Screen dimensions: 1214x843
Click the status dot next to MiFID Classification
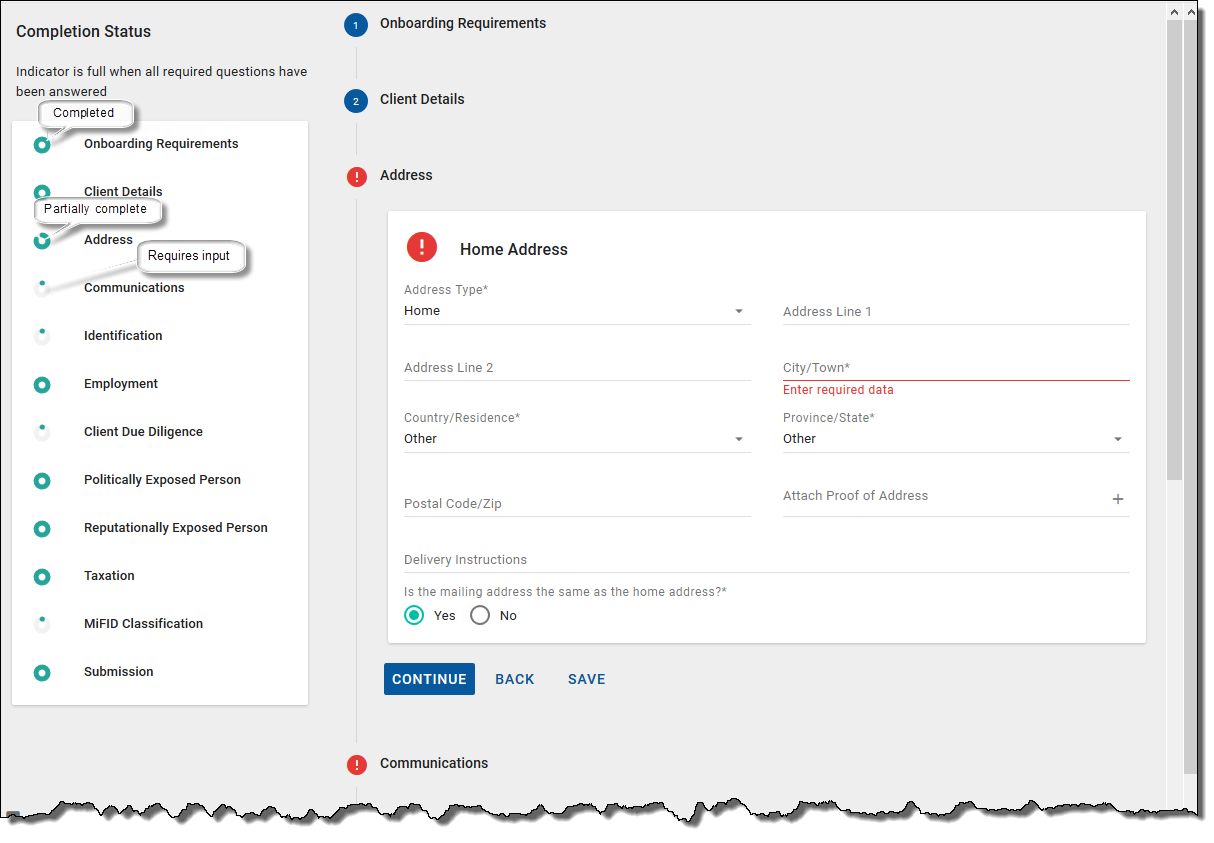pyautogui.click(x=41, y=623)
